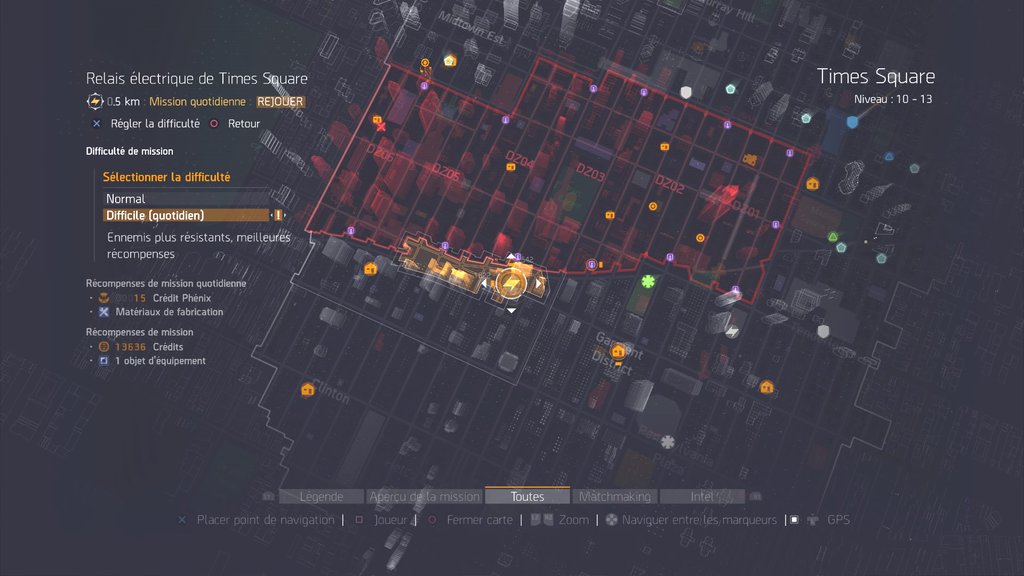Viewport: 1024px width, 576px height.
Task: Click the round Crédits coin icon
Action: (103, 347)
